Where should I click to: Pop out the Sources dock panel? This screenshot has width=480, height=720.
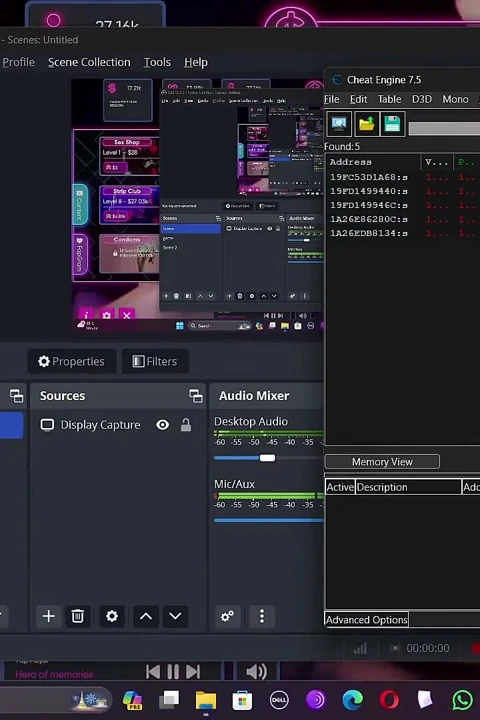[x=196, y=396]
